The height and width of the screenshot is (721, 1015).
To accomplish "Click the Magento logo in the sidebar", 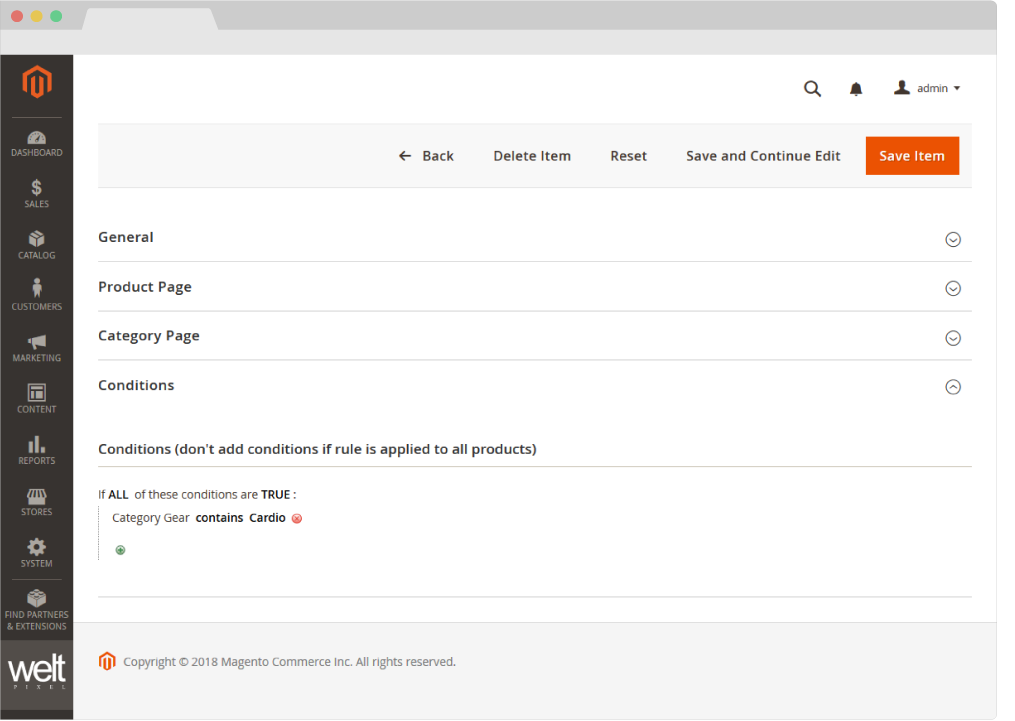I will click(x=37, y=84).
